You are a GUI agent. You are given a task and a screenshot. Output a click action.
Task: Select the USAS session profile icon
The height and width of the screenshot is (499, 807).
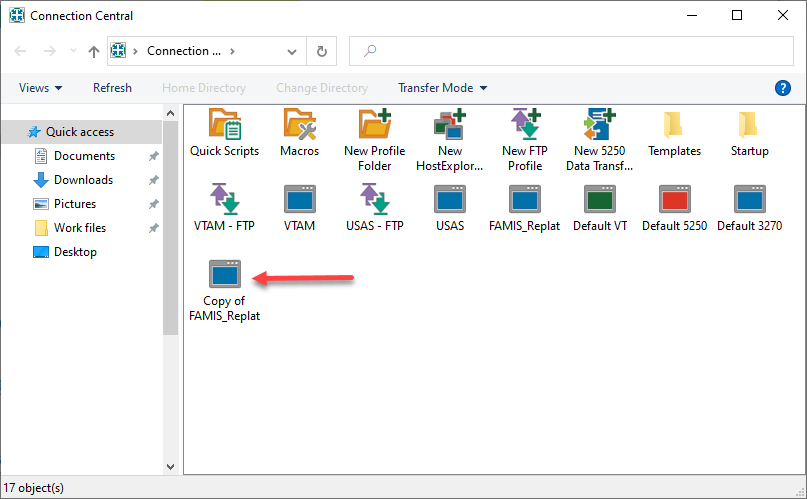click(x=450, y=199)
